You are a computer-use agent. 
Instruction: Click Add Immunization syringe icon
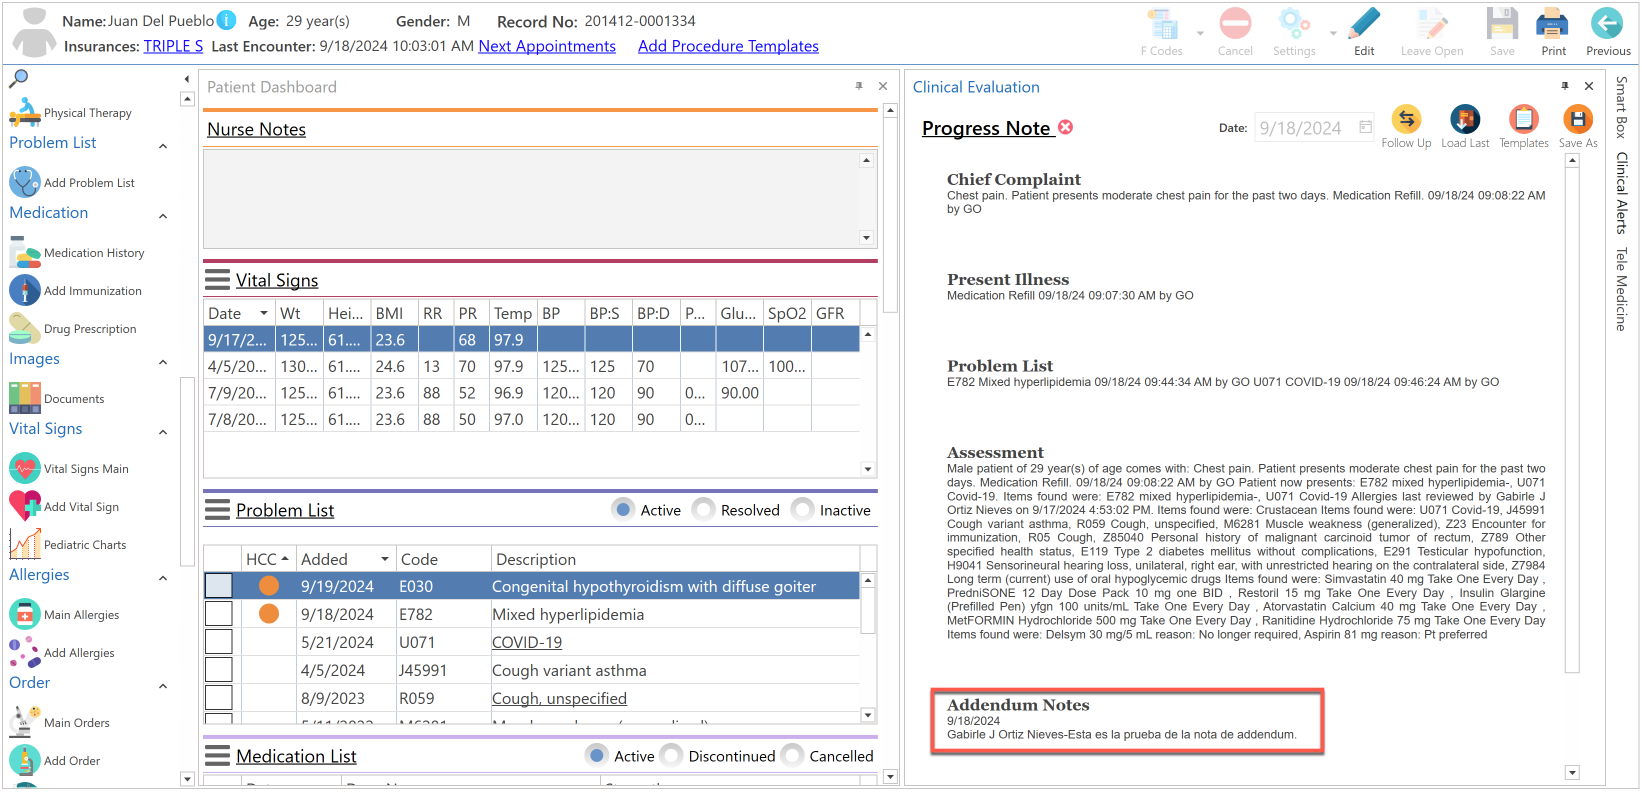[x=24, y=290]
